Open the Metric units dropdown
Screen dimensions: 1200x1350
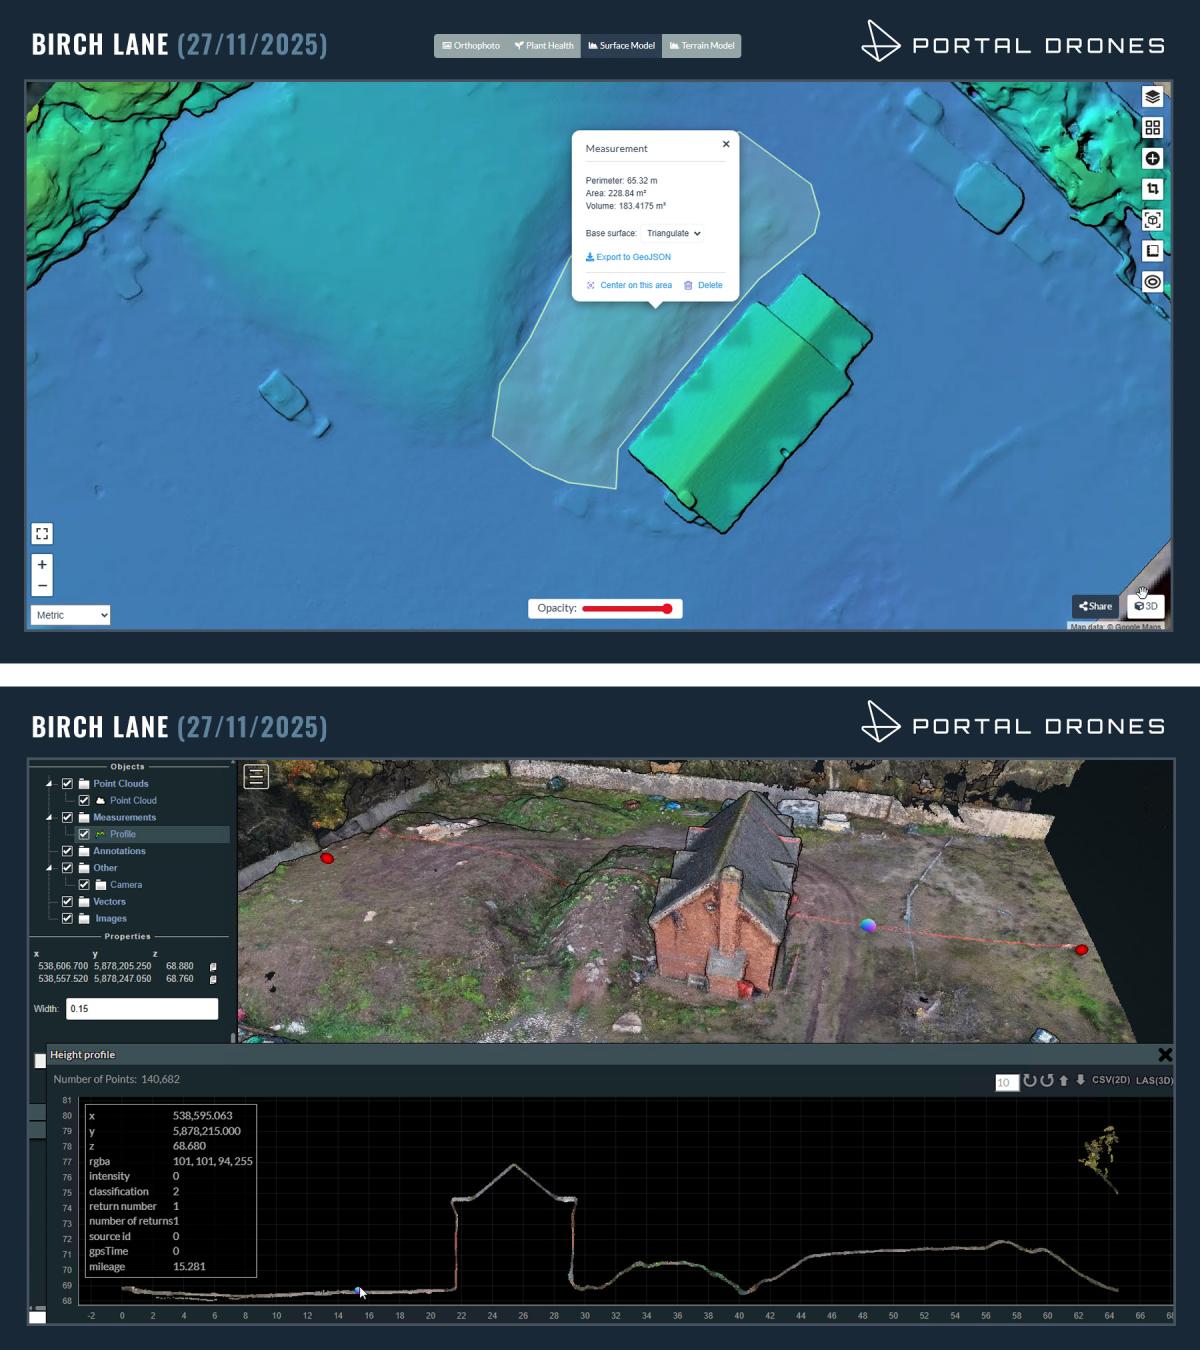[70, 614]
